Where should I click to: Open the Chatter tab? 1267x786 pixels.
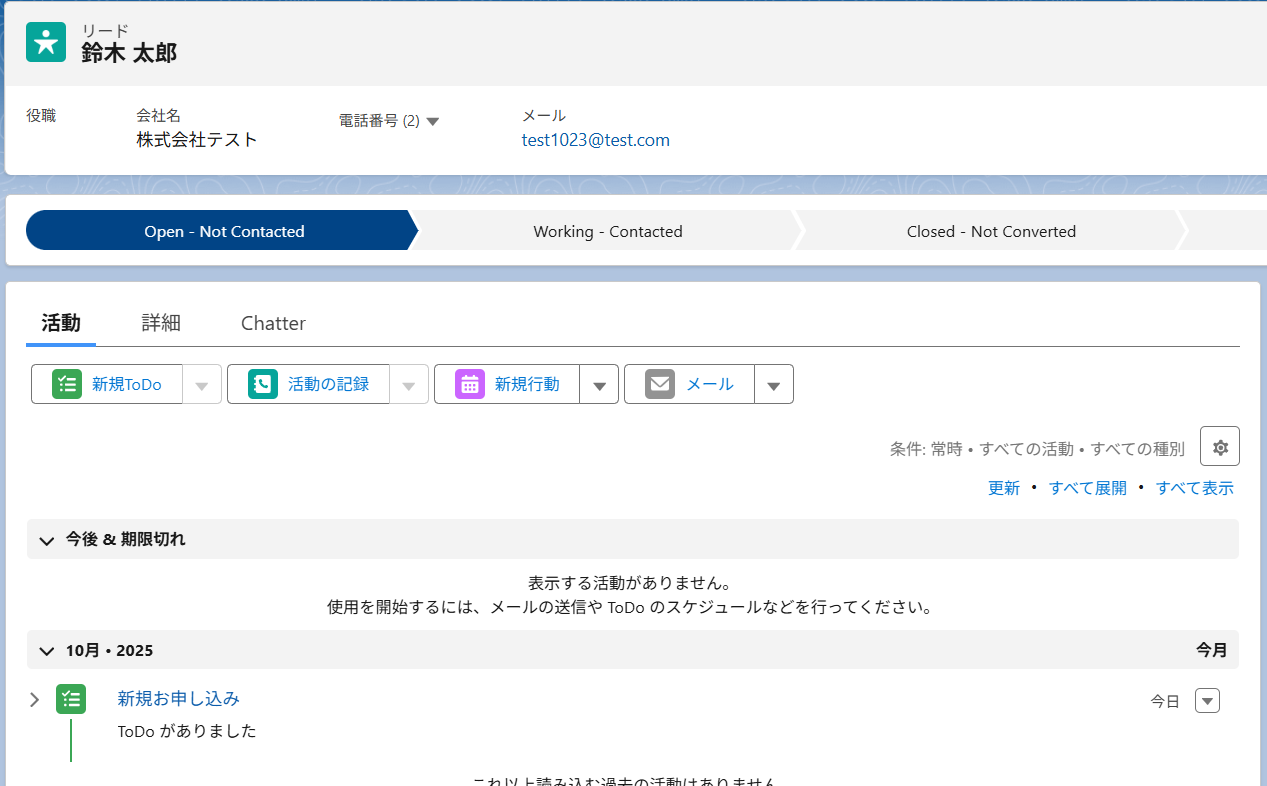(x=273, y=323)
